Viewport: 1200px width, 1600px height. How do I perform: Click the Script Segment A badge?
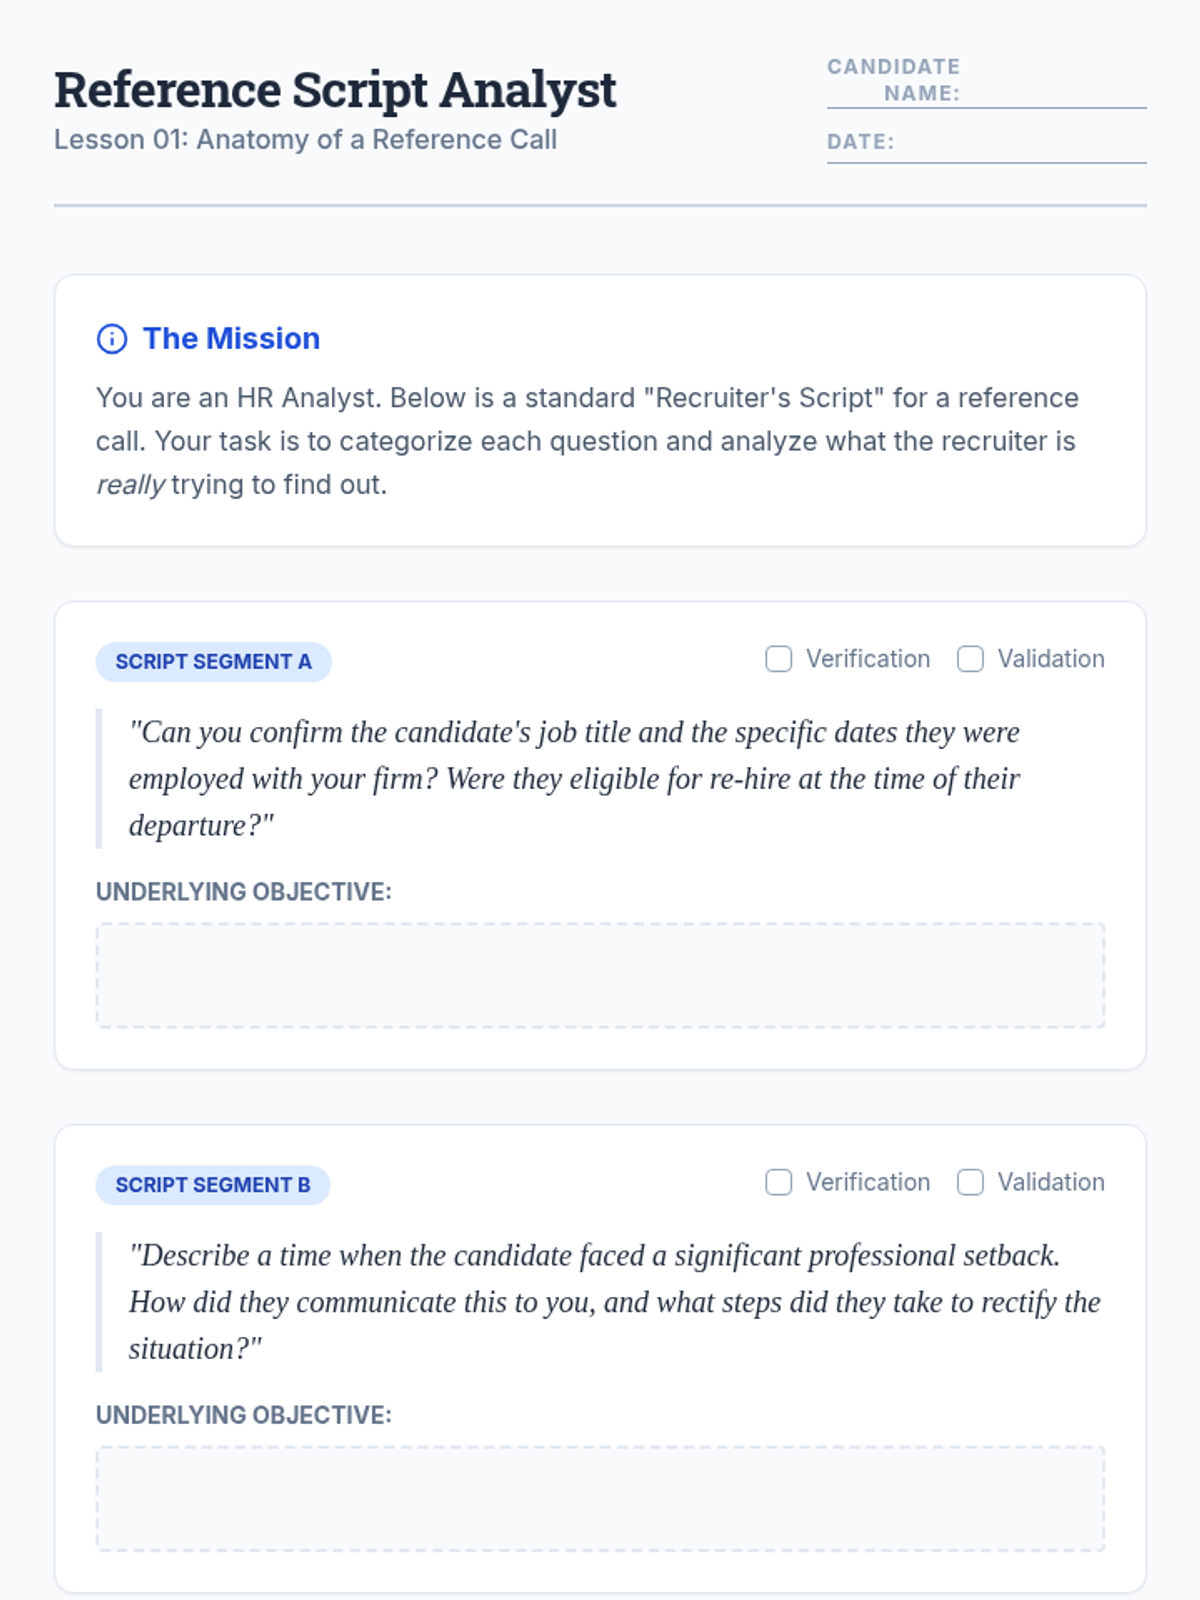(x=213, y=662)
